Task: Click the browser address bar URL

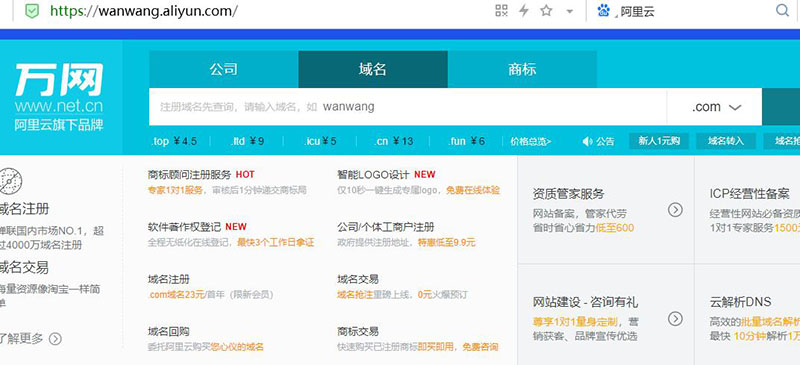Action: (x=143, y=11)
